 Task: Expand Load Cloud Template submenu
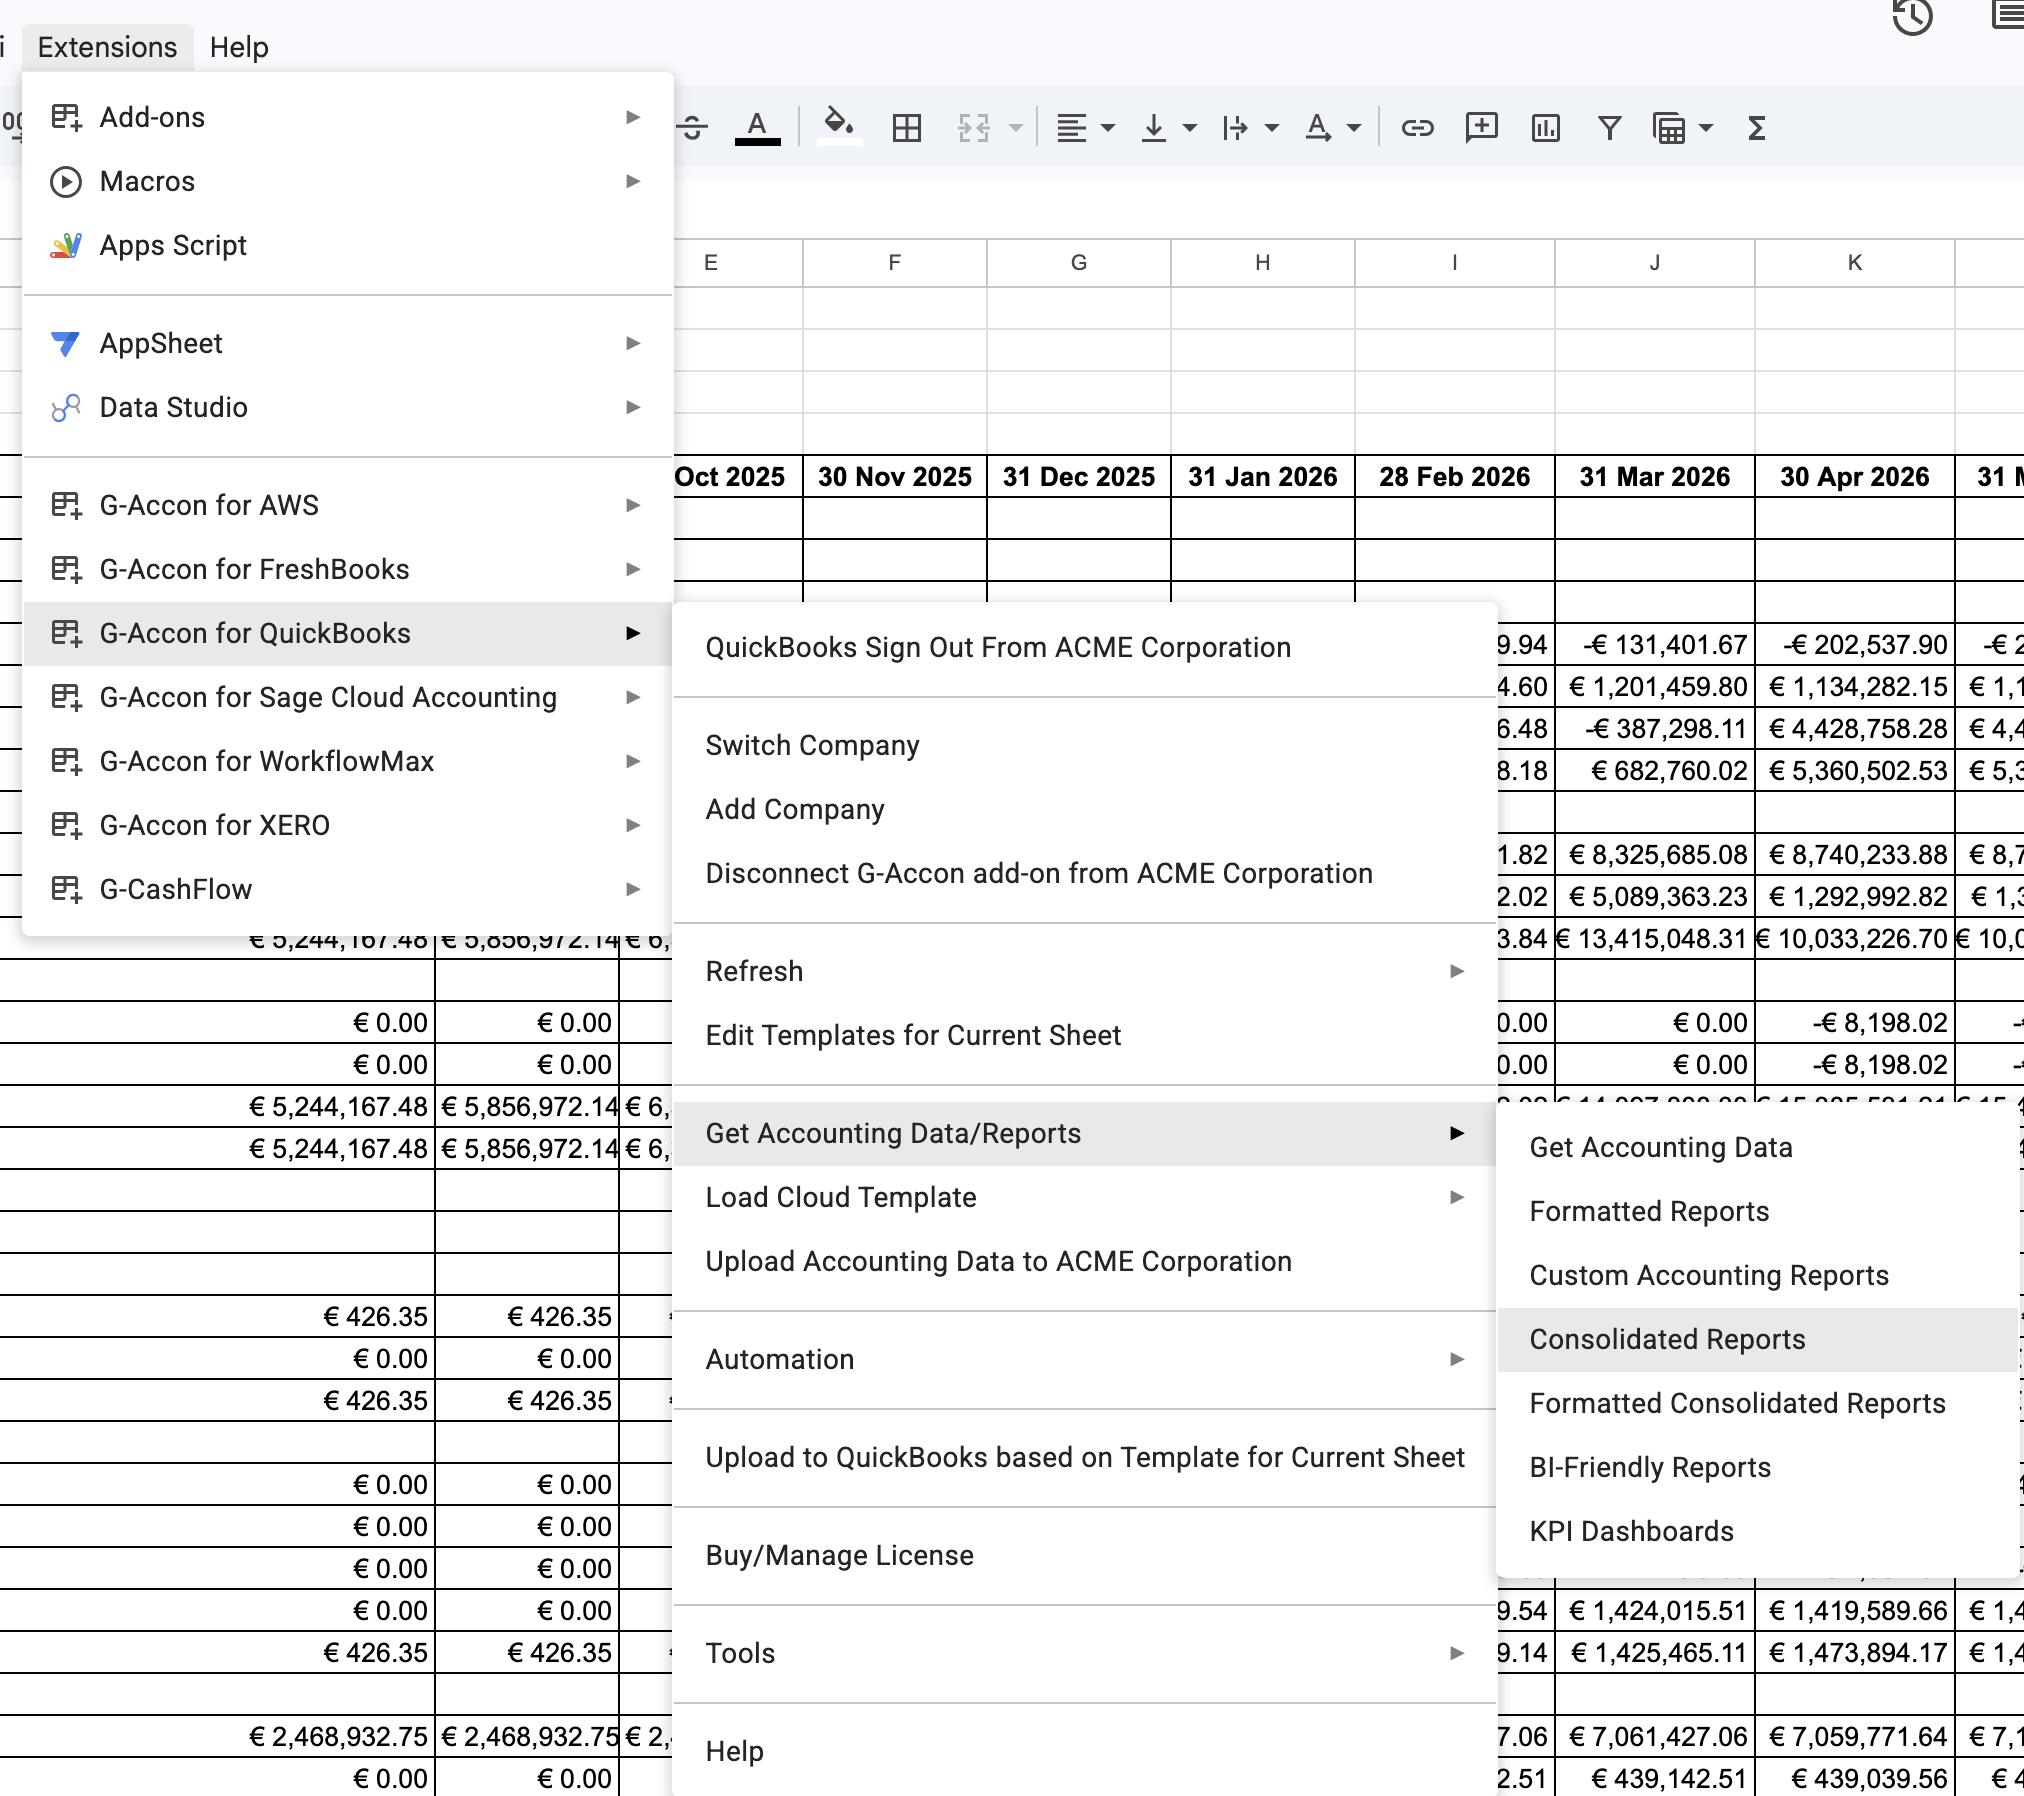[1085, 1197]
